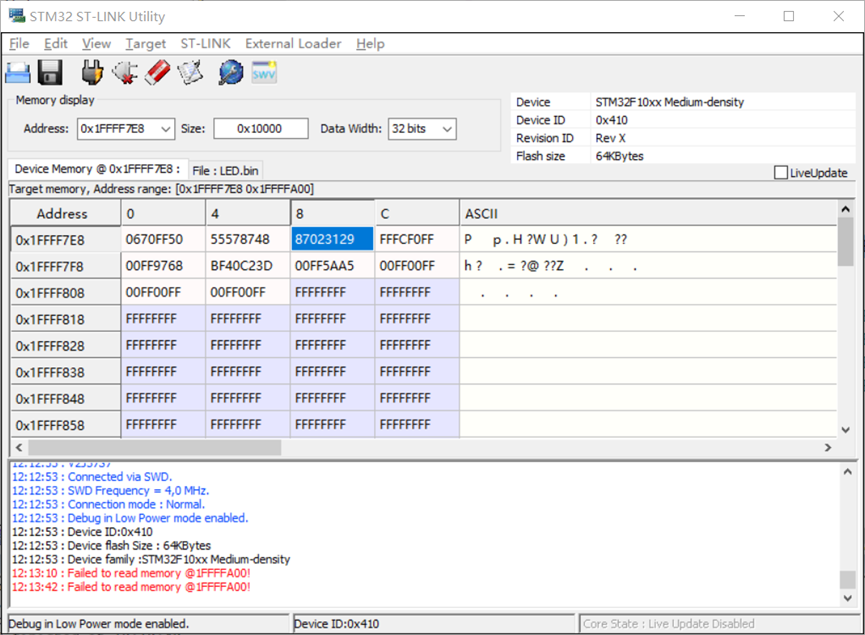Click the Address column header

pyautogui.click(x=66, y=214)
